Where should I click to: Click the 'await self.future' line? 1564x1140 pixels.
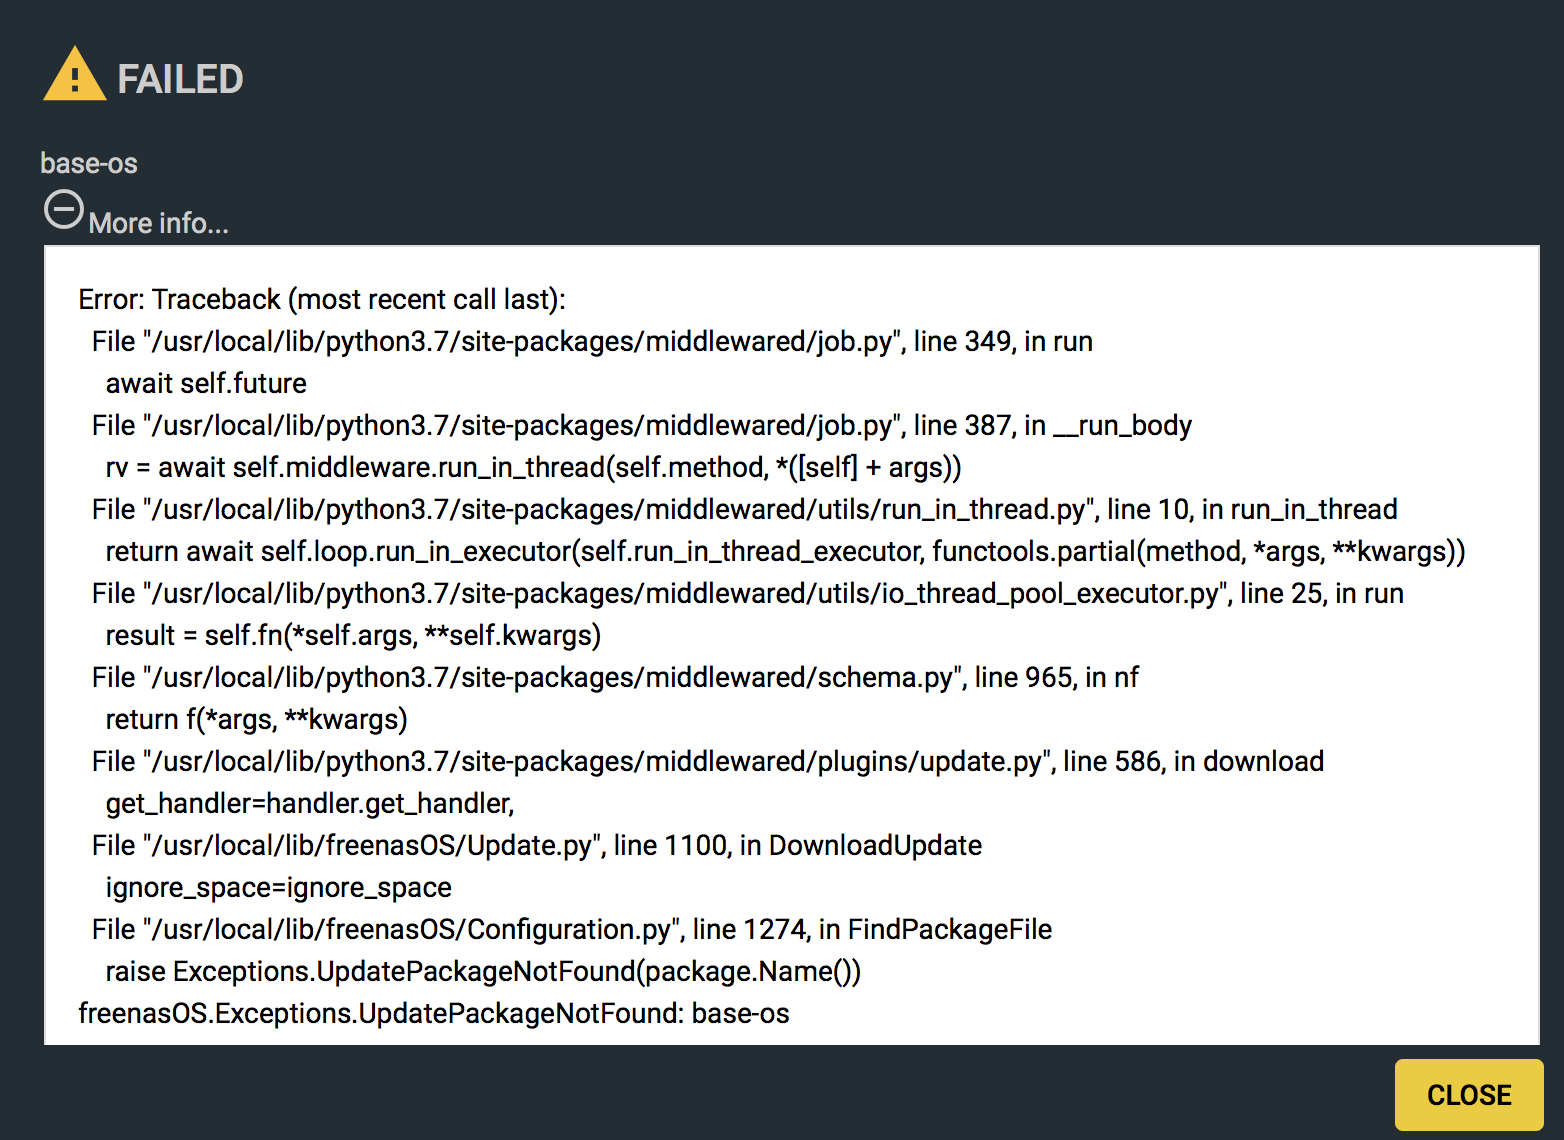[206, 384]
